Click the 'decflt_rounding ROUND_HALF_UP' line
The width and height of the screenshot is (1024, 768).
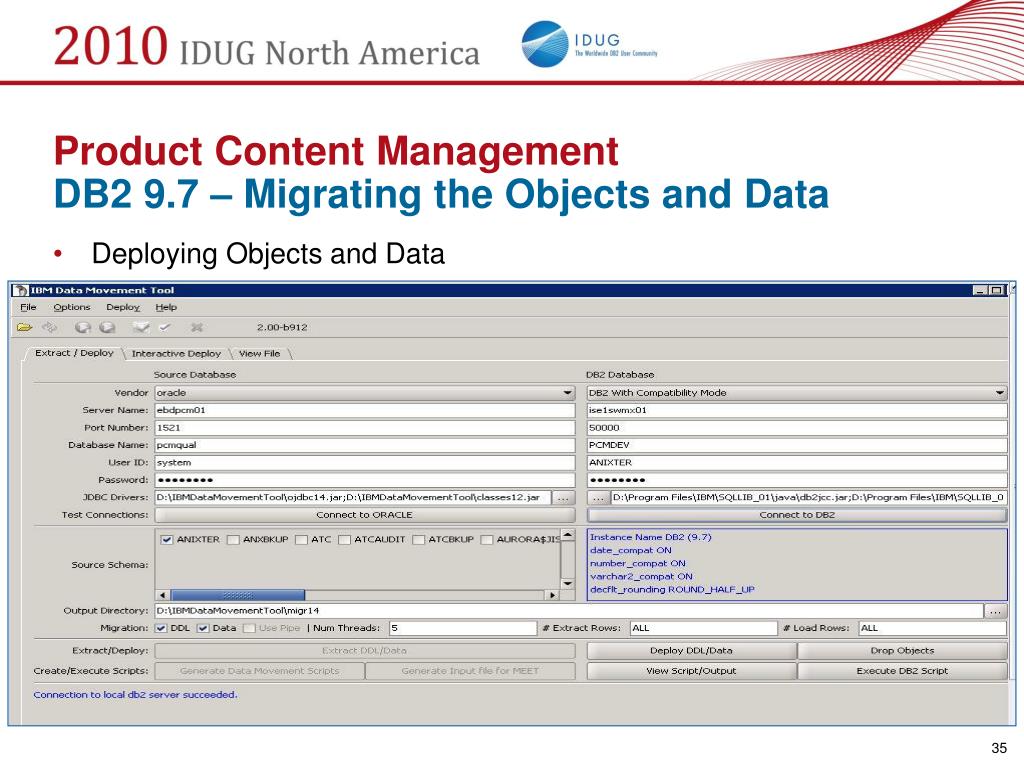click(x=672, y=589)
